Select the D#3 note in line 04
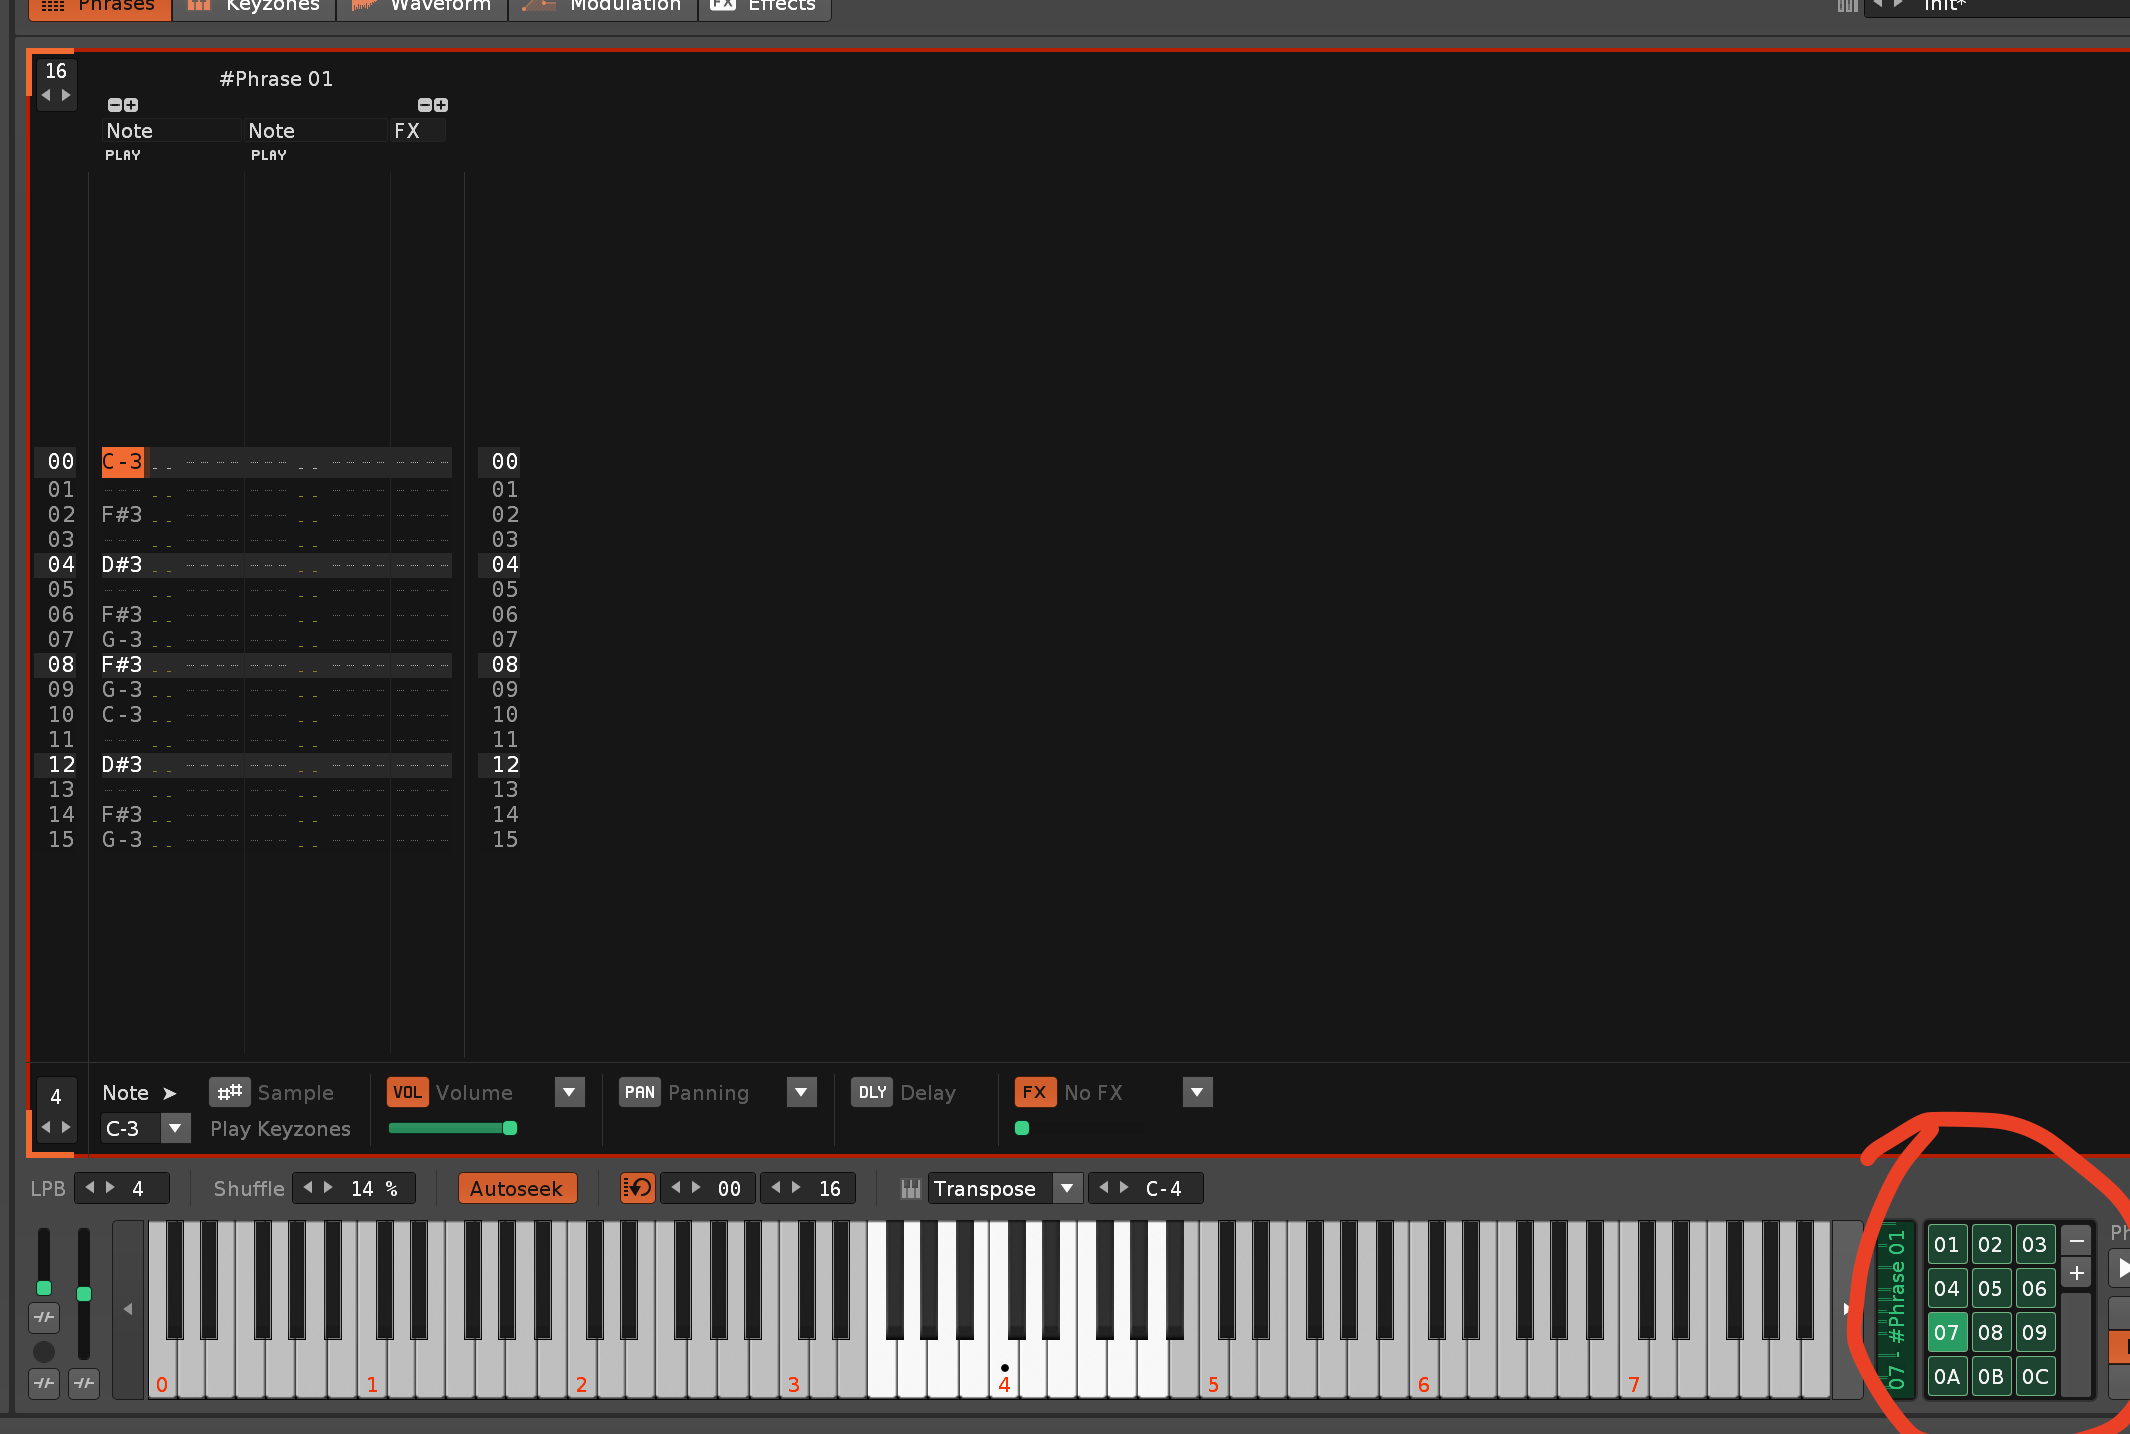The width and height of the screenshot is (2130, 1434). click(122, 565)
